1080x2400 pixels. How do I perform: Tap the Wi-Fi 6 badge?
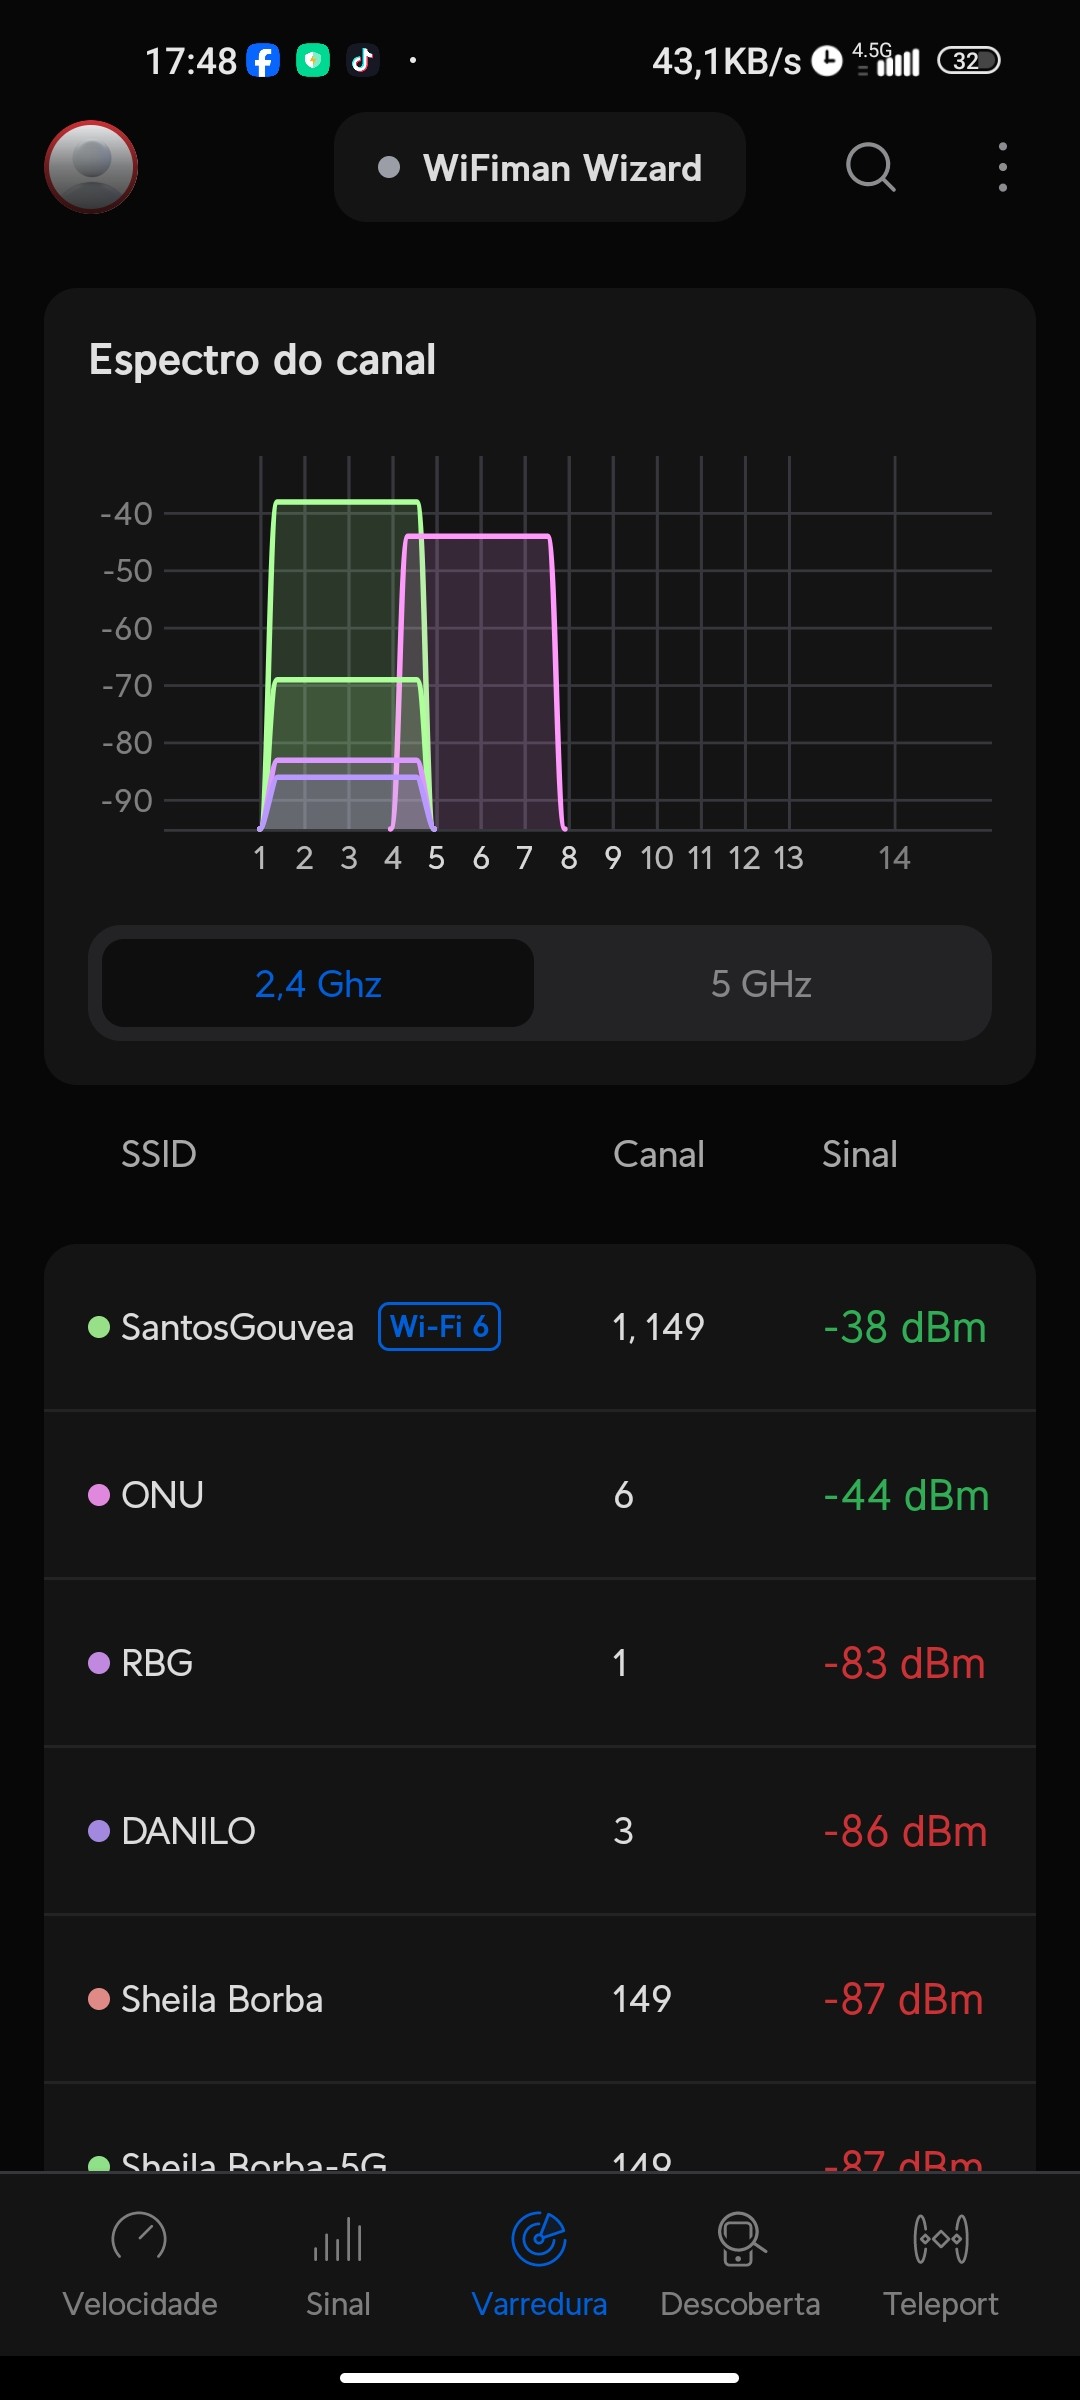tap(439, 1327)
